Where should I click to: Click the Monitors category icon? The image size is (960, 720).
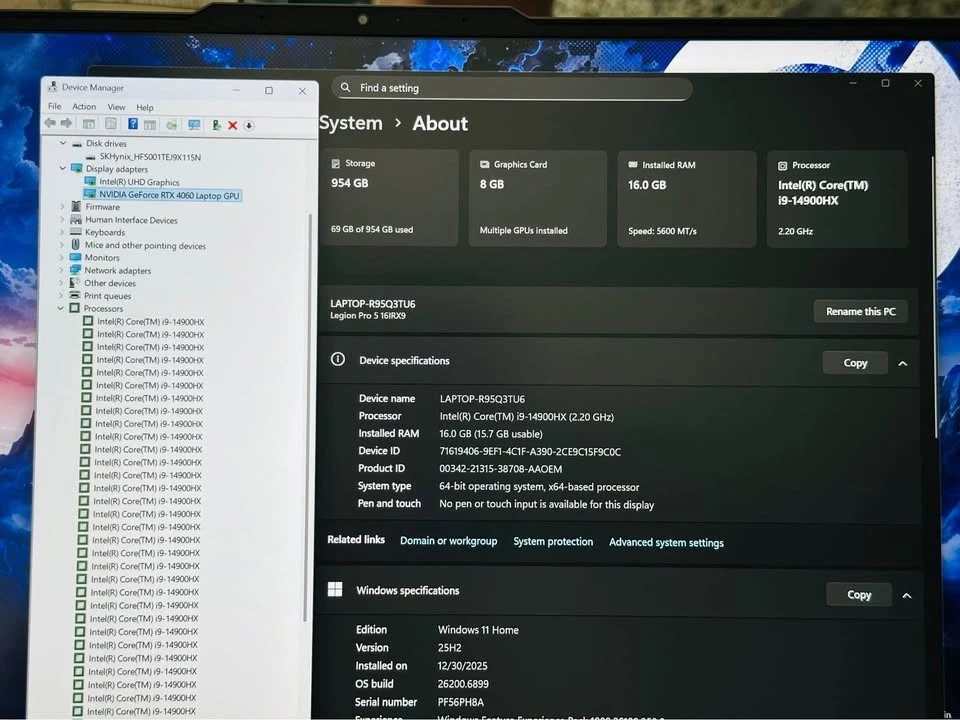75,257
